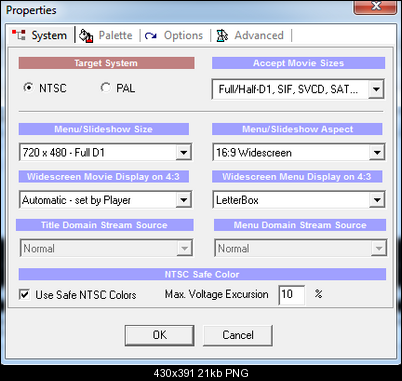The image size is (402, 381).
Task: Click the LetterBox value text
Action: tap(237, 200)
